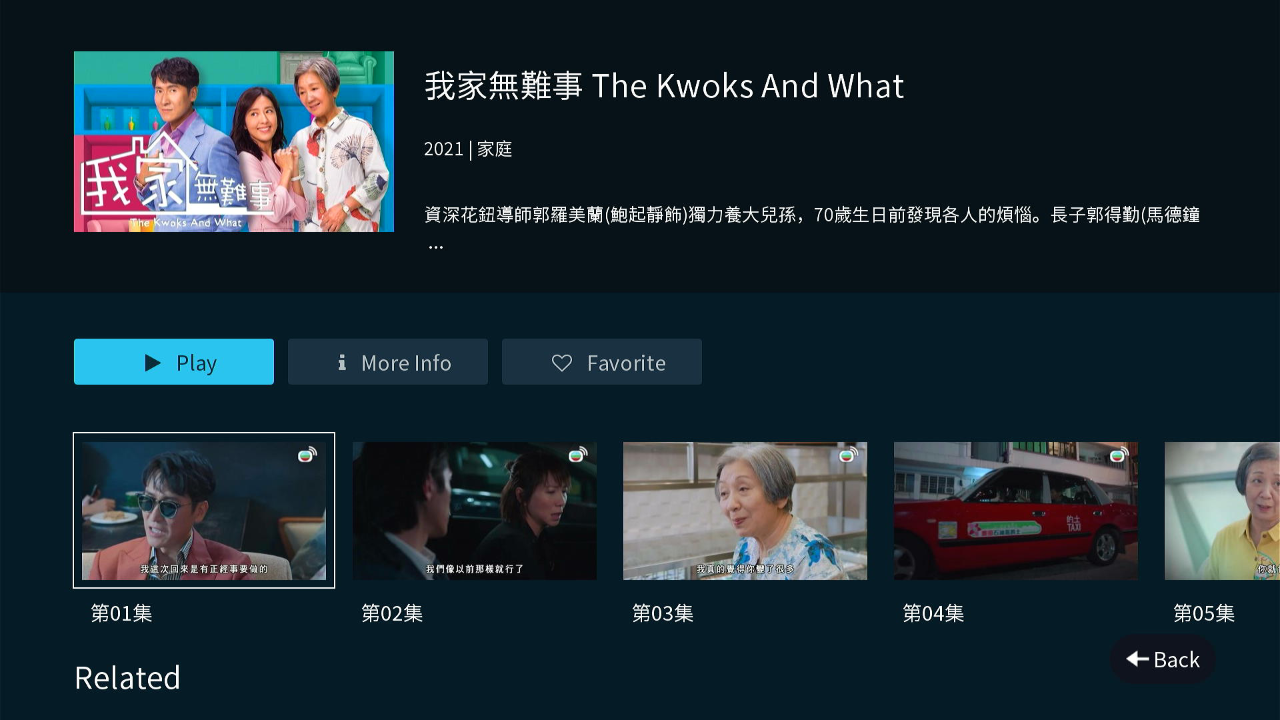Click the Back button label
1280x720 pixels.
click(x=1176, y=659)
